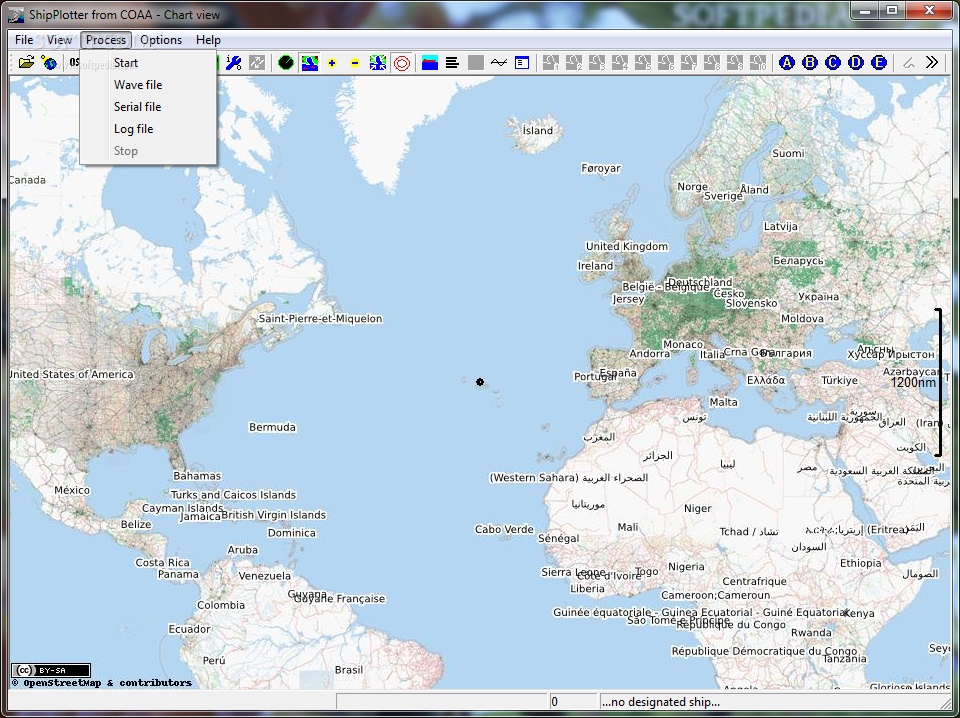
Task: Click the CC BY-SA license badge
Action: click(51, 670)
